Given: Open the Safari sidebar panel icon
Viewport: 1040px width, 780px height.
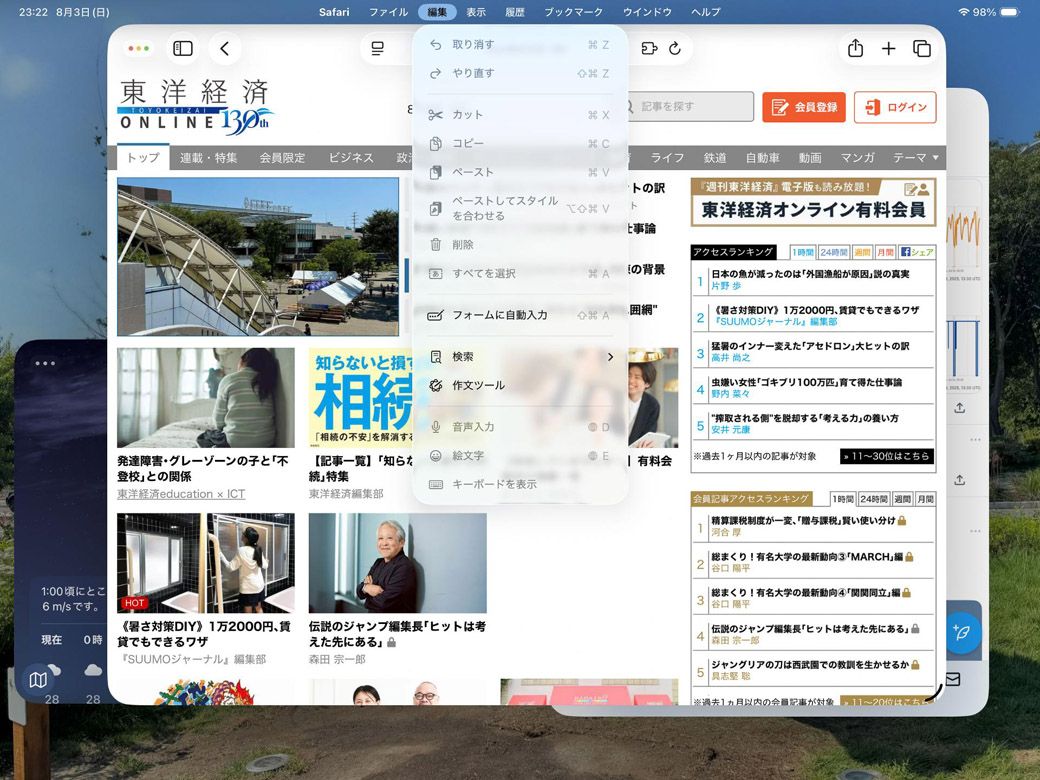Looking at the screenshot, I should tap(182, 48).
